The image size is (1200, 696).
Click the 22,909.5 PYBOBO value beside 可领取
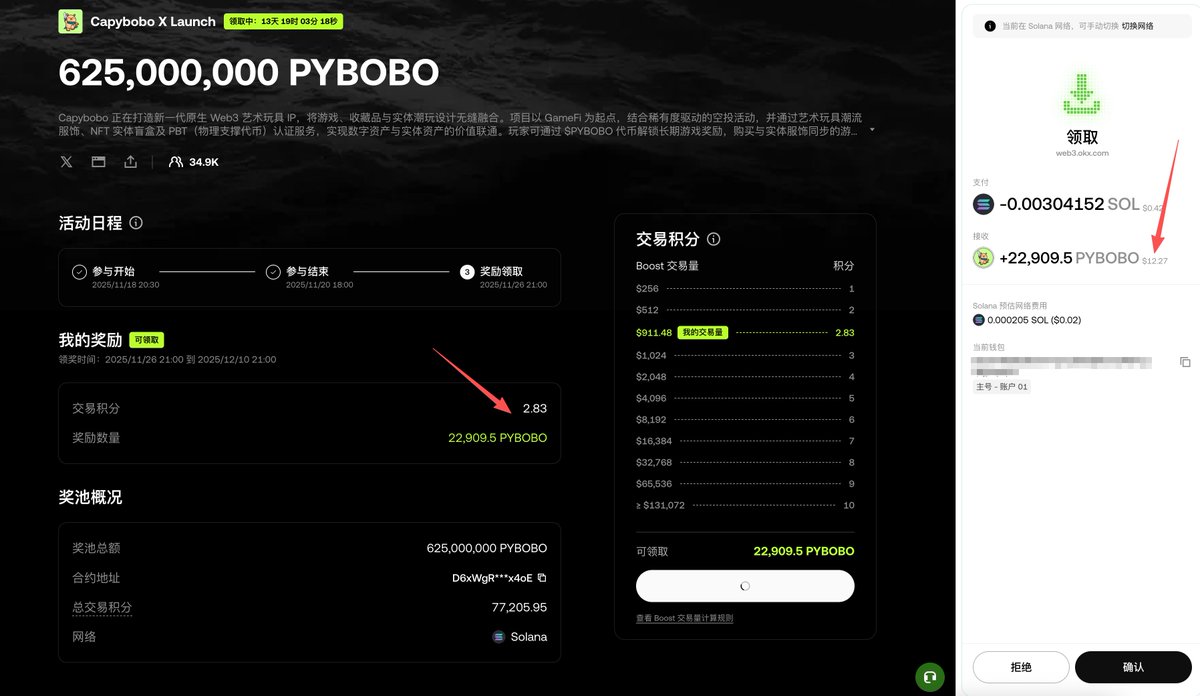(x=804, y=551)
